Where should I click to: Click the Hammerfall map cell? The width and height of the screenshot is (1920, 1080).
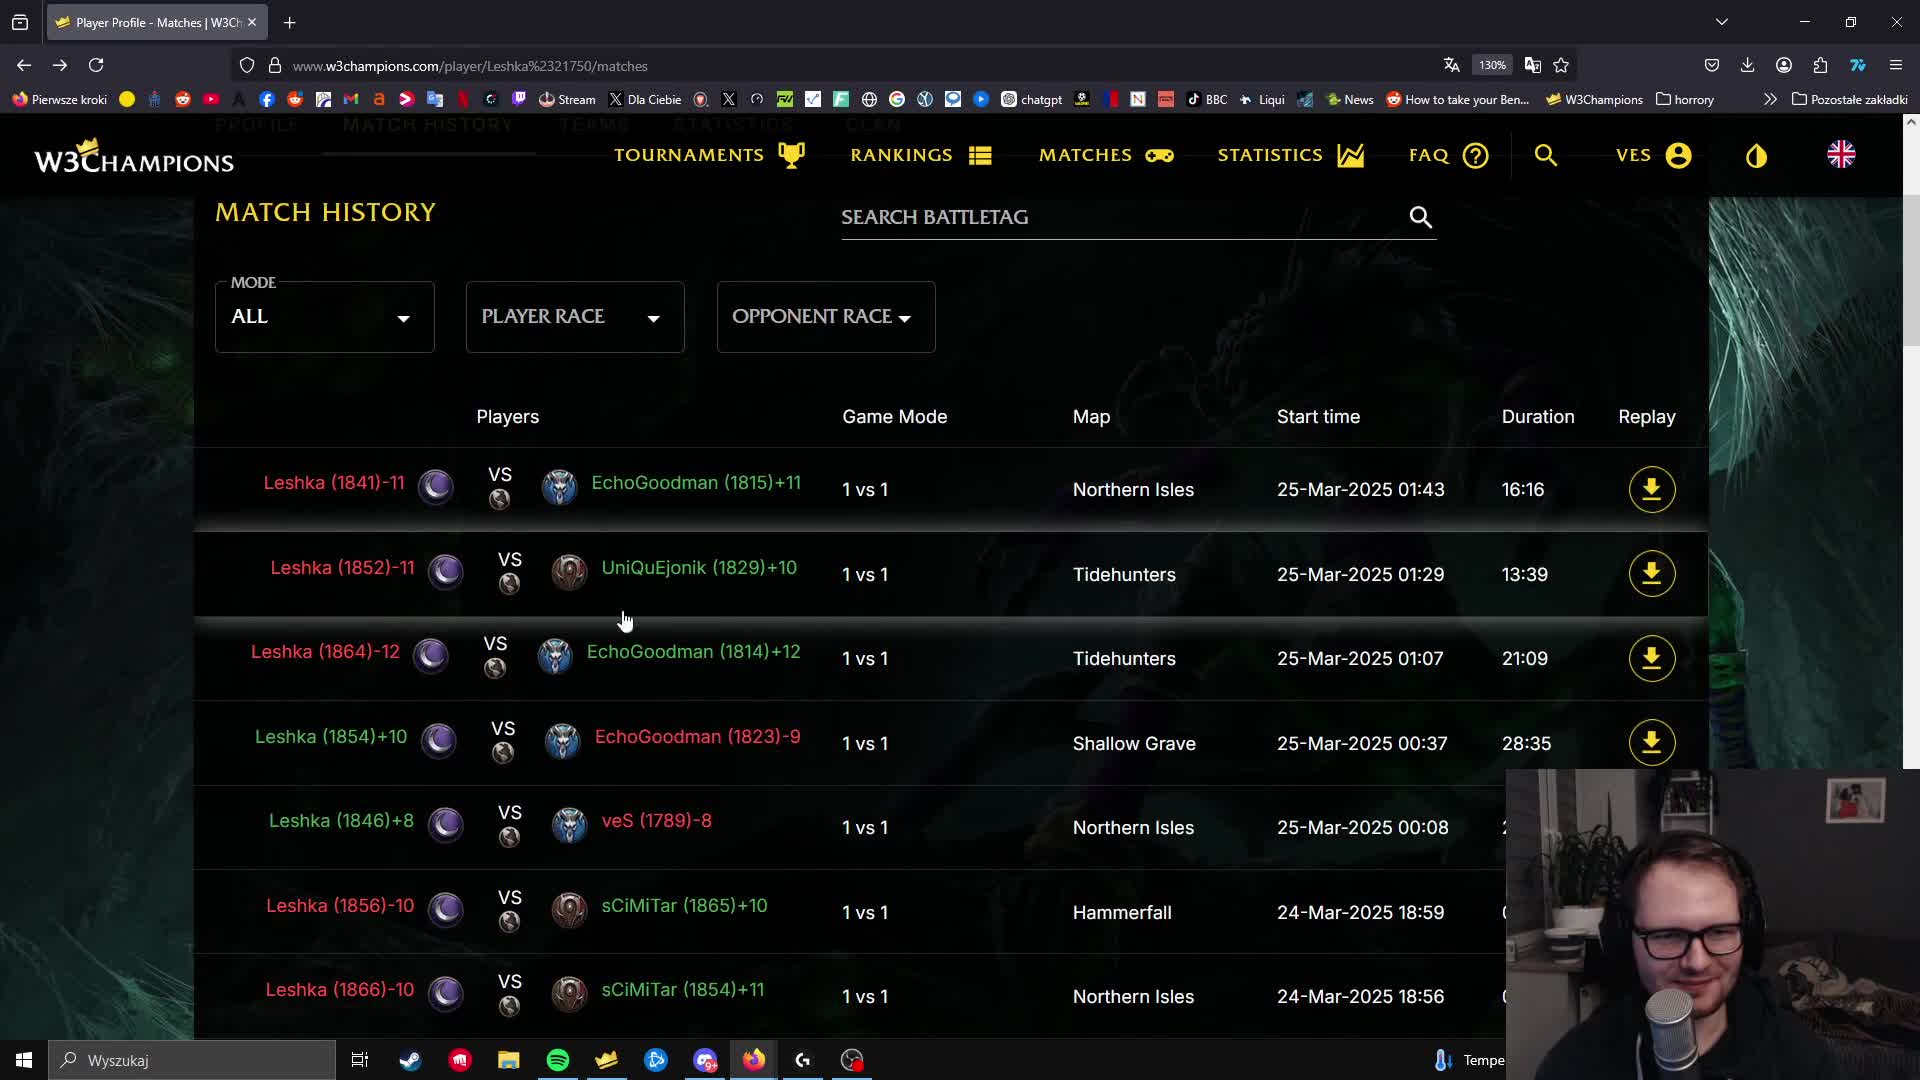tap(1122, 912)
